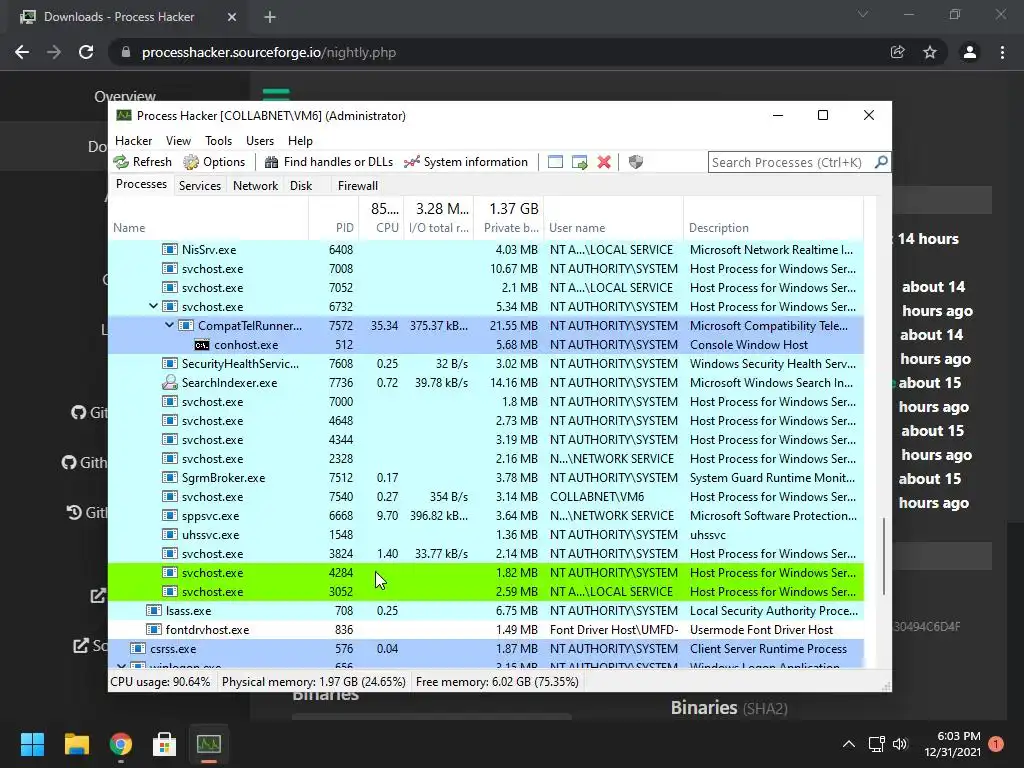Click the conhost.exe console icon
The height and width of the screenshot is (768, 1024).
point(202,345)
